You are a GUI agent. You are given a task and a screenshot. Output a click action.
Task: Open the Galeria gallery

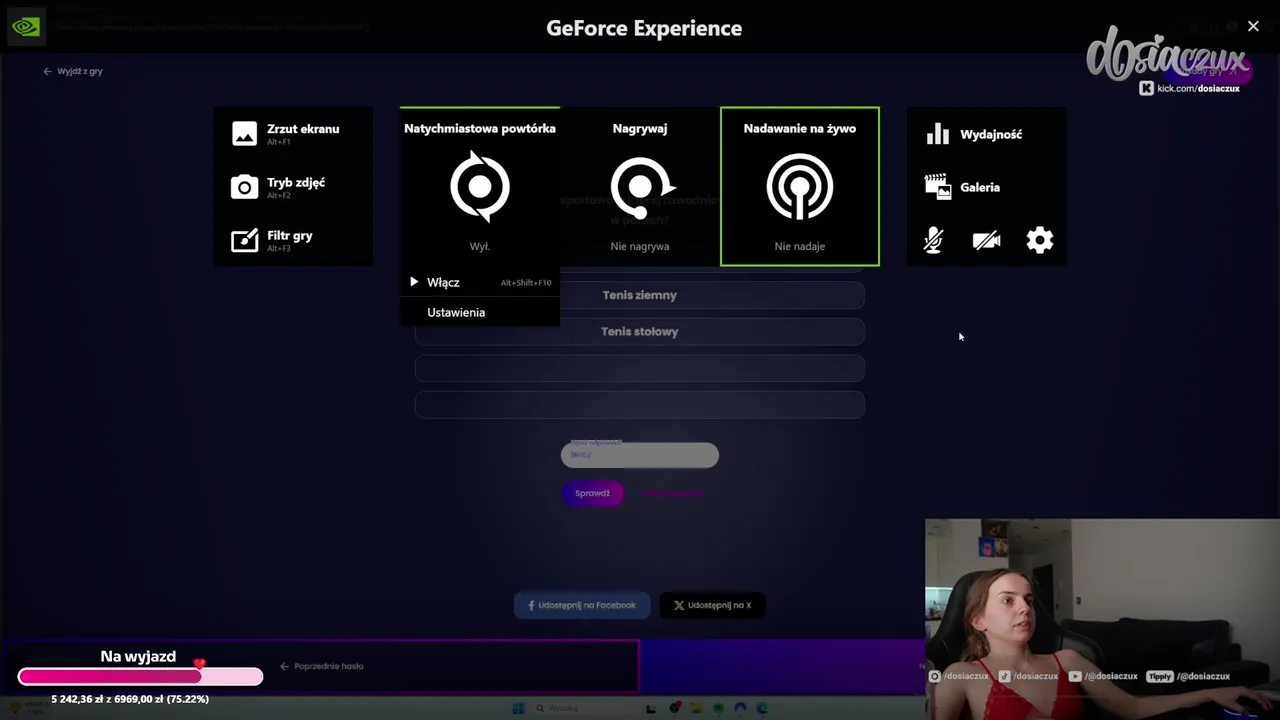[962, 187]
